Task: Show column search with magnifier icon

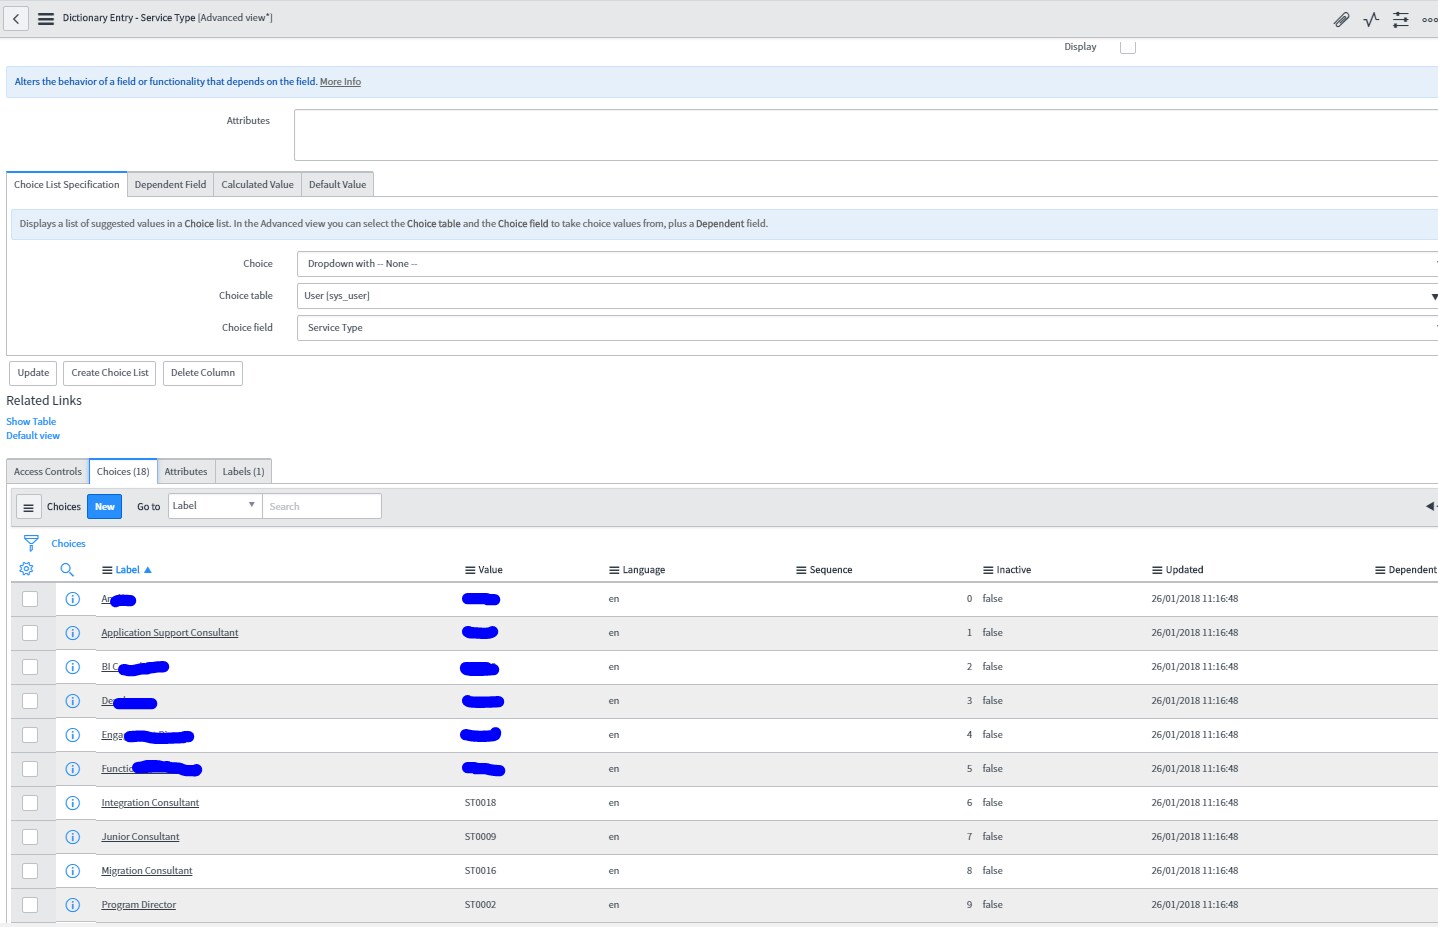Action: coord(67,569)
